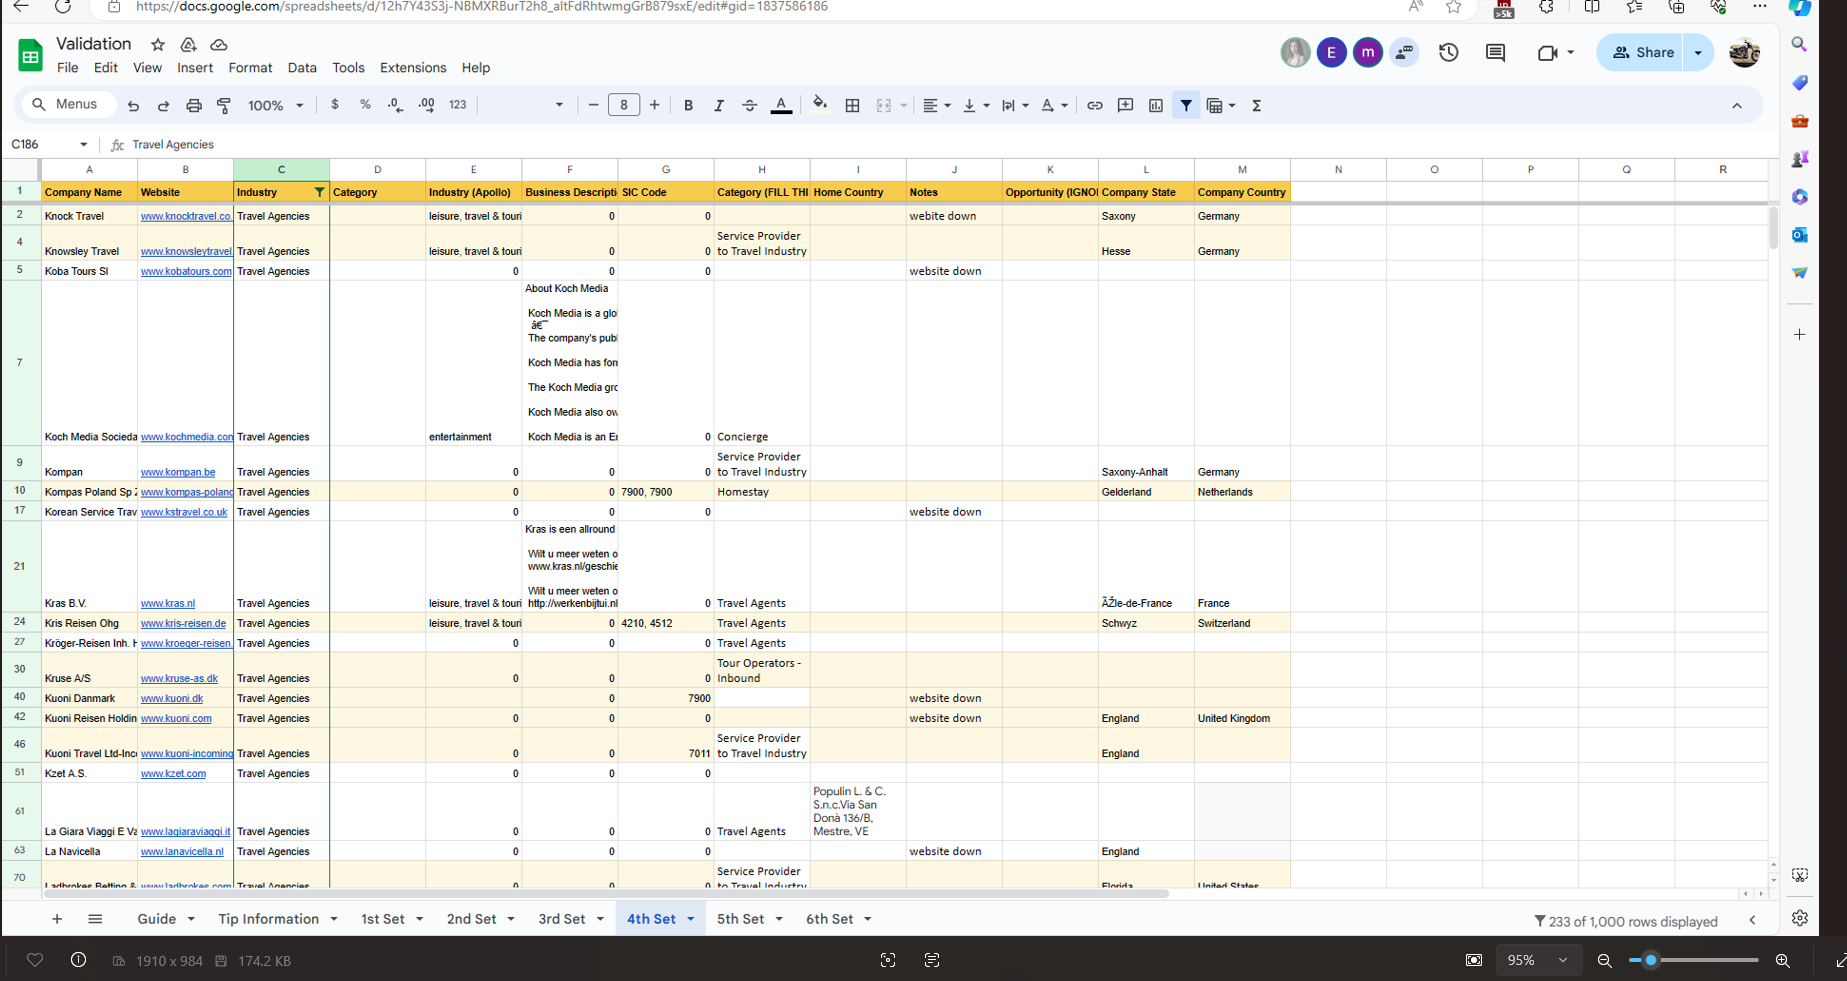1847x981 pixels.
Task: Adjust the viewer zoom slider handle
Action: click(x=1651, y=960)
